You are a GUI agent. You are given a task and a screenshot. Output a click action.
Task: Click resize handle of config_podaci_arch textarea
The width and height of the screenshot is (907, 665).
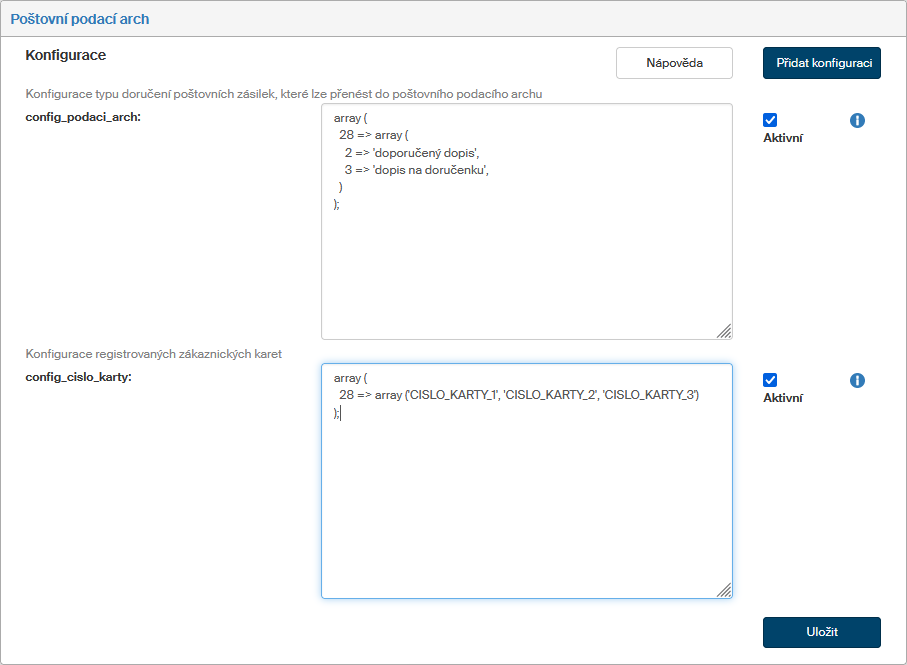click(x=724, y=331)
